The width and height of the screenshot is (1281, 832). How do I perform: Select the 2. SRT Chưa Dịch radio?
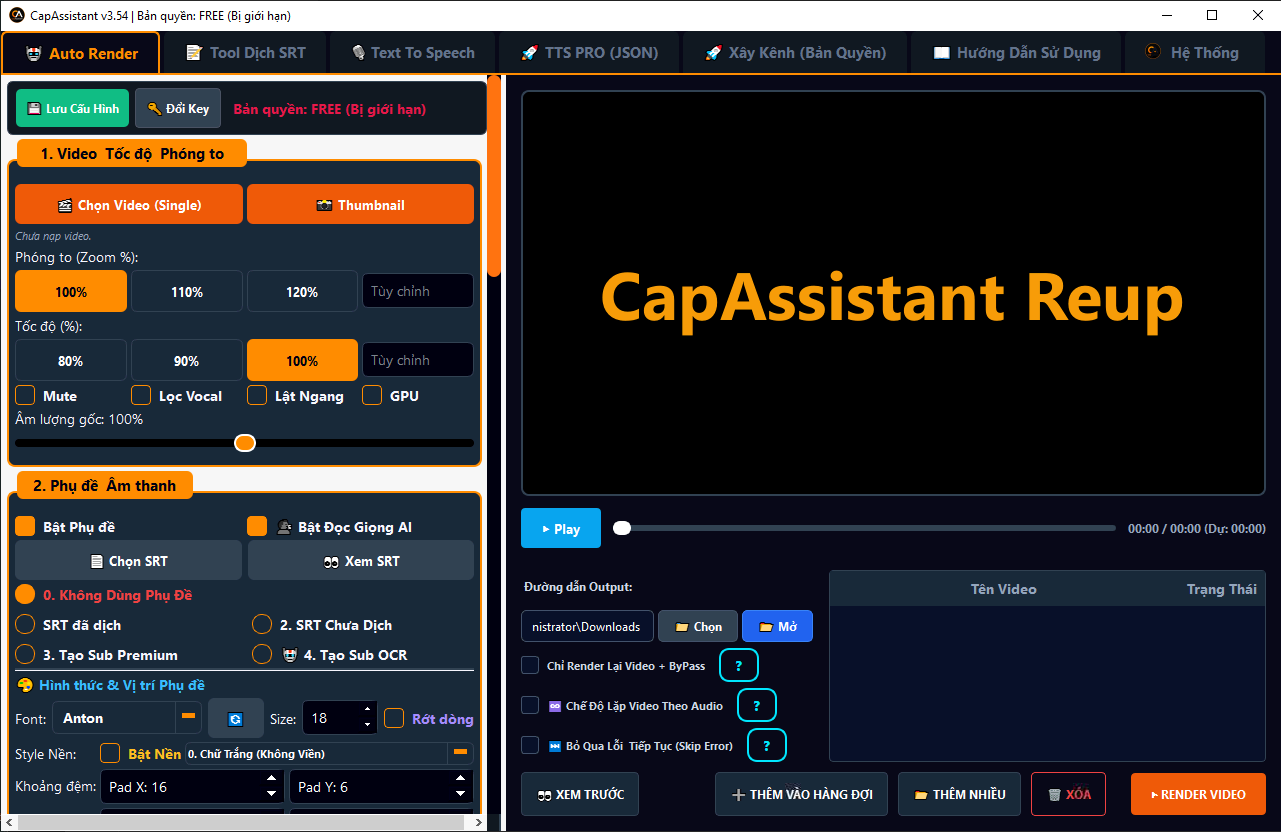click(x=262, y=624)
